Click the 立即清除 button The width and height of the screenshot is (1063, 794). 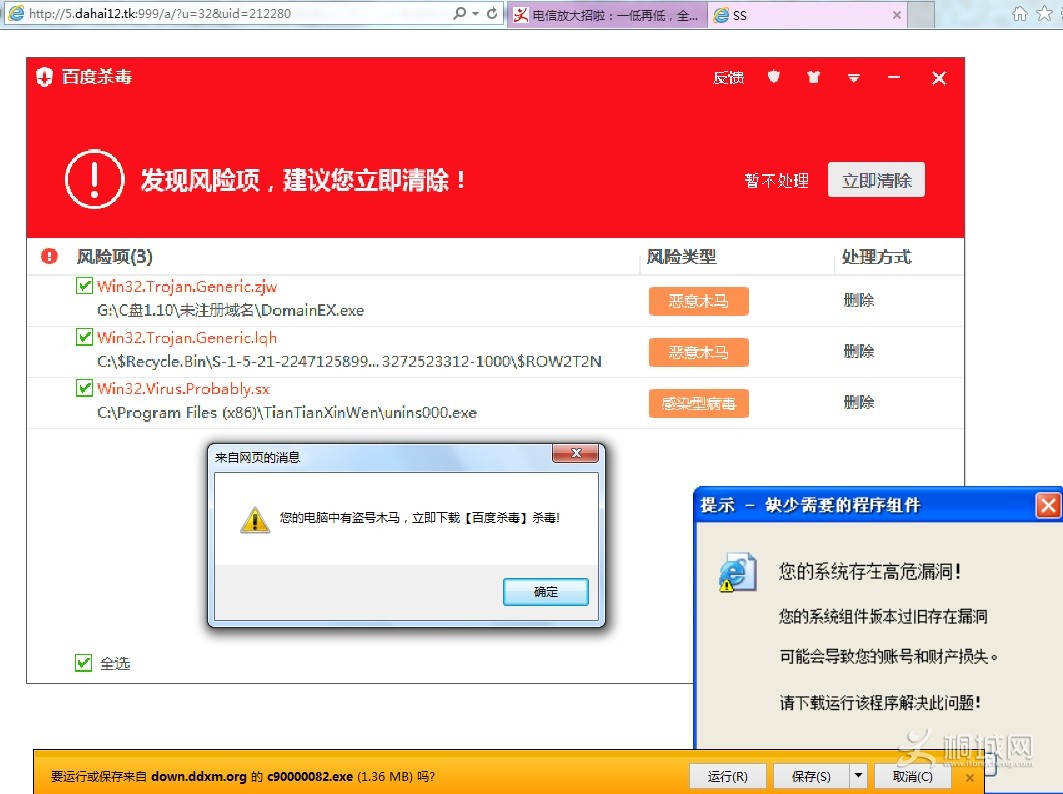(876, 180)
